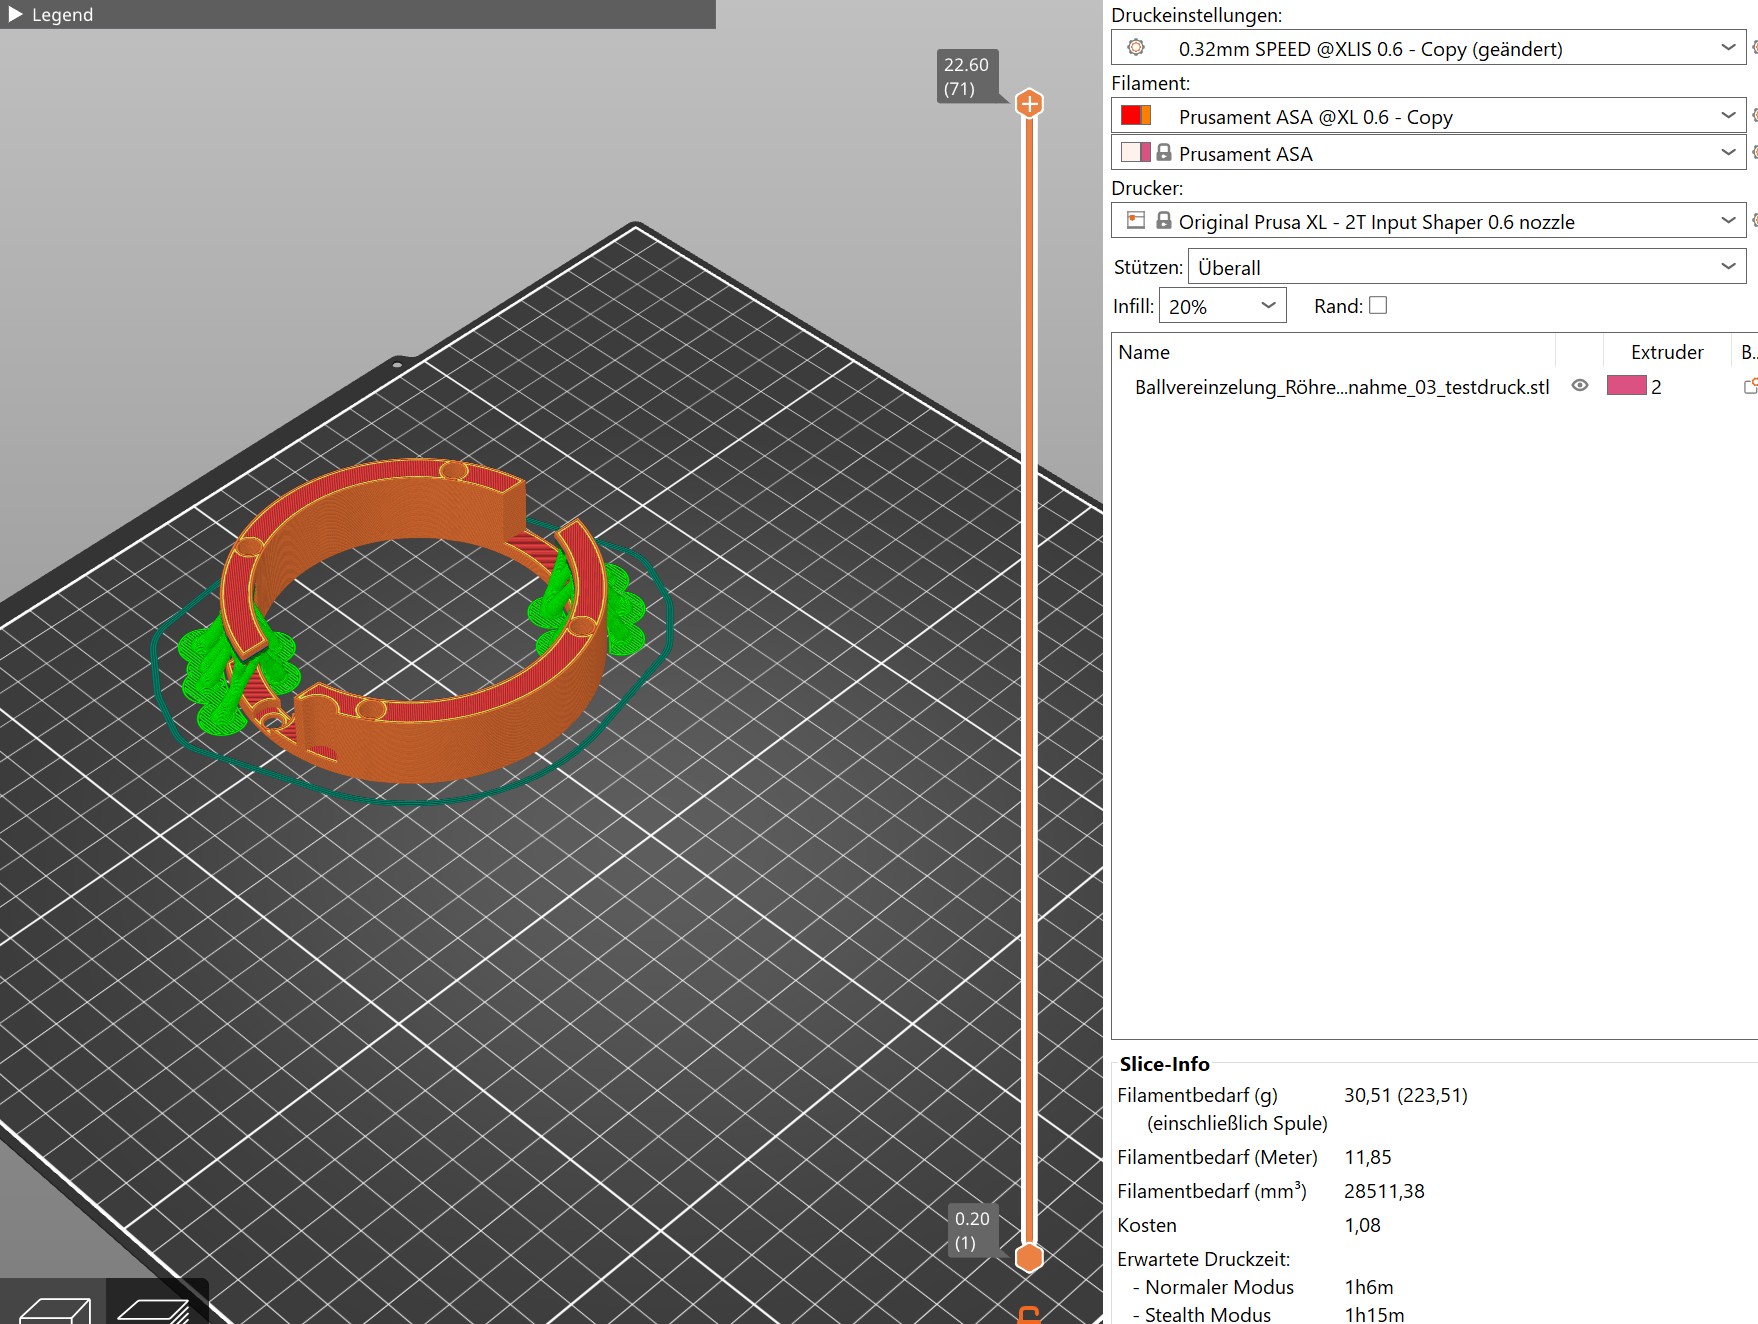The image size is (1758, 1324).
Task: Click the printer icon in Drucker preset
Action: point(1136,220)
